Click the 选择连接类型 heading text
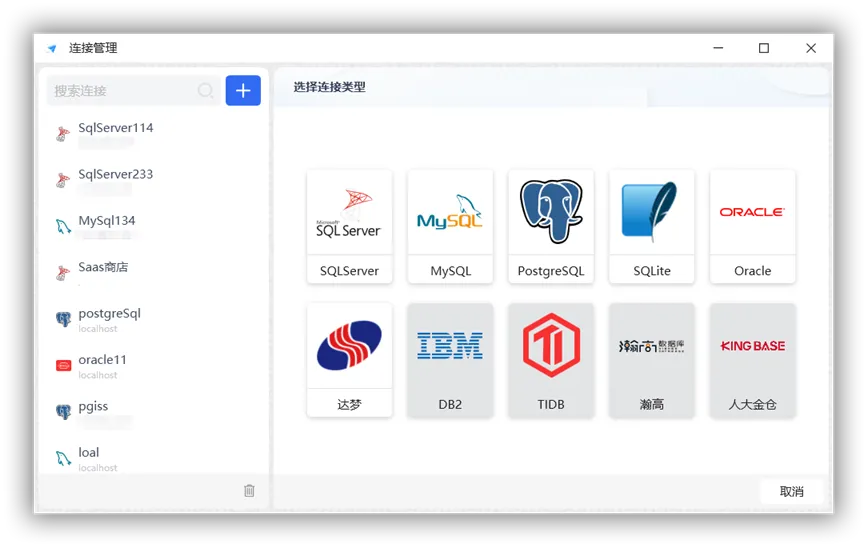 [x=330, y=87]
